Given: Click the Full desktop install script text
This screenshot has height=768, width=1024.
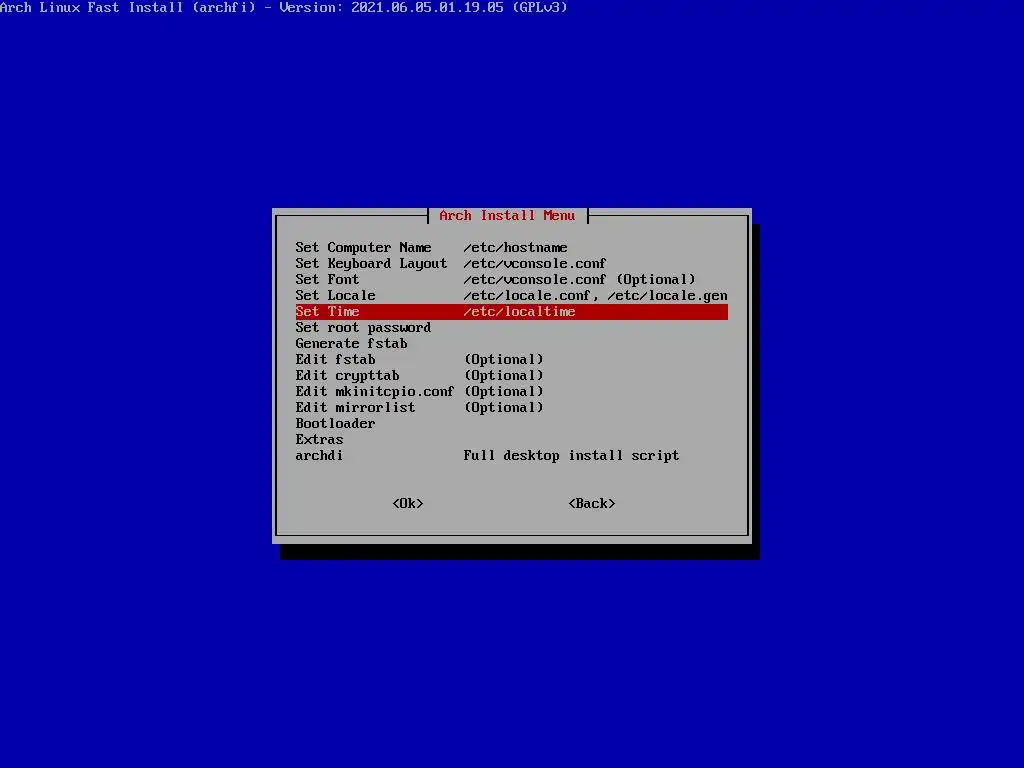Looking at the screenshot, I should click(x=571, y=456).
